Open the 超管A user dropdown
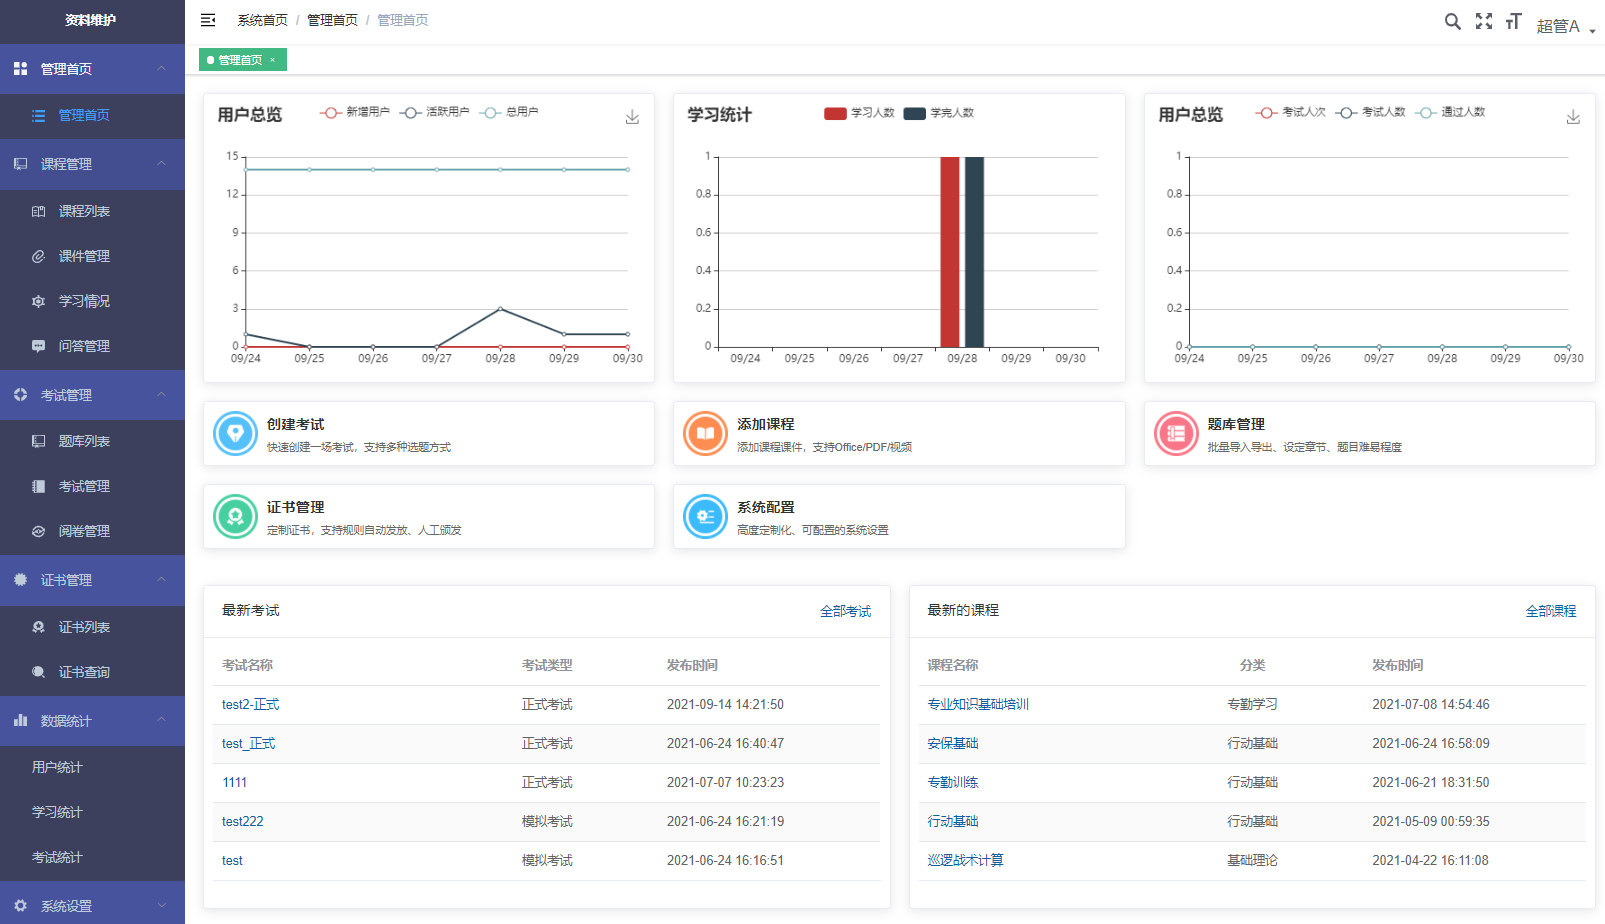The width and height of the screenshot is (1605, 924). [x=1564, y=26]
